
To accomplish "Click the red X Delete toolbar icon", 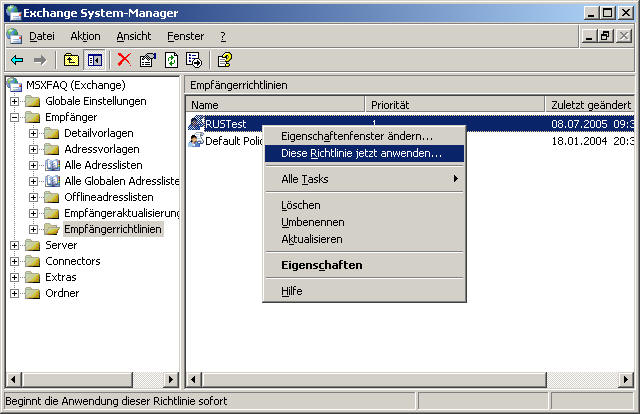I will [124, 60].
